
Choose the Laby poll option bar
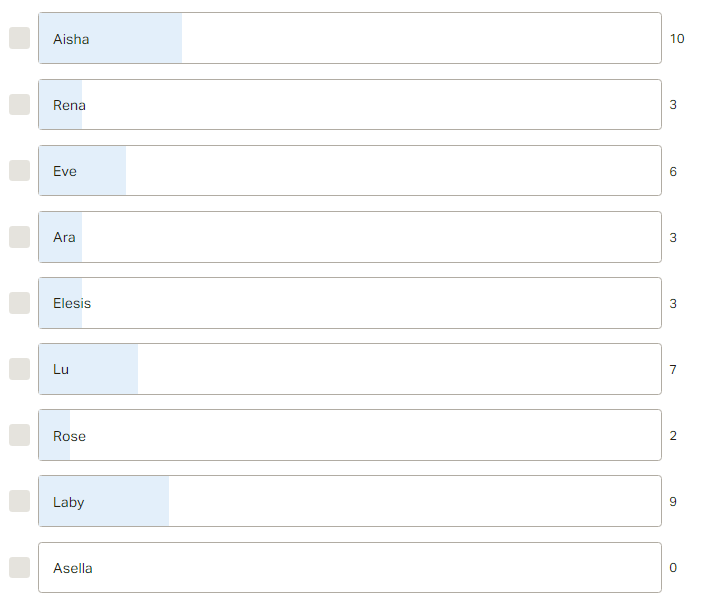350,501
